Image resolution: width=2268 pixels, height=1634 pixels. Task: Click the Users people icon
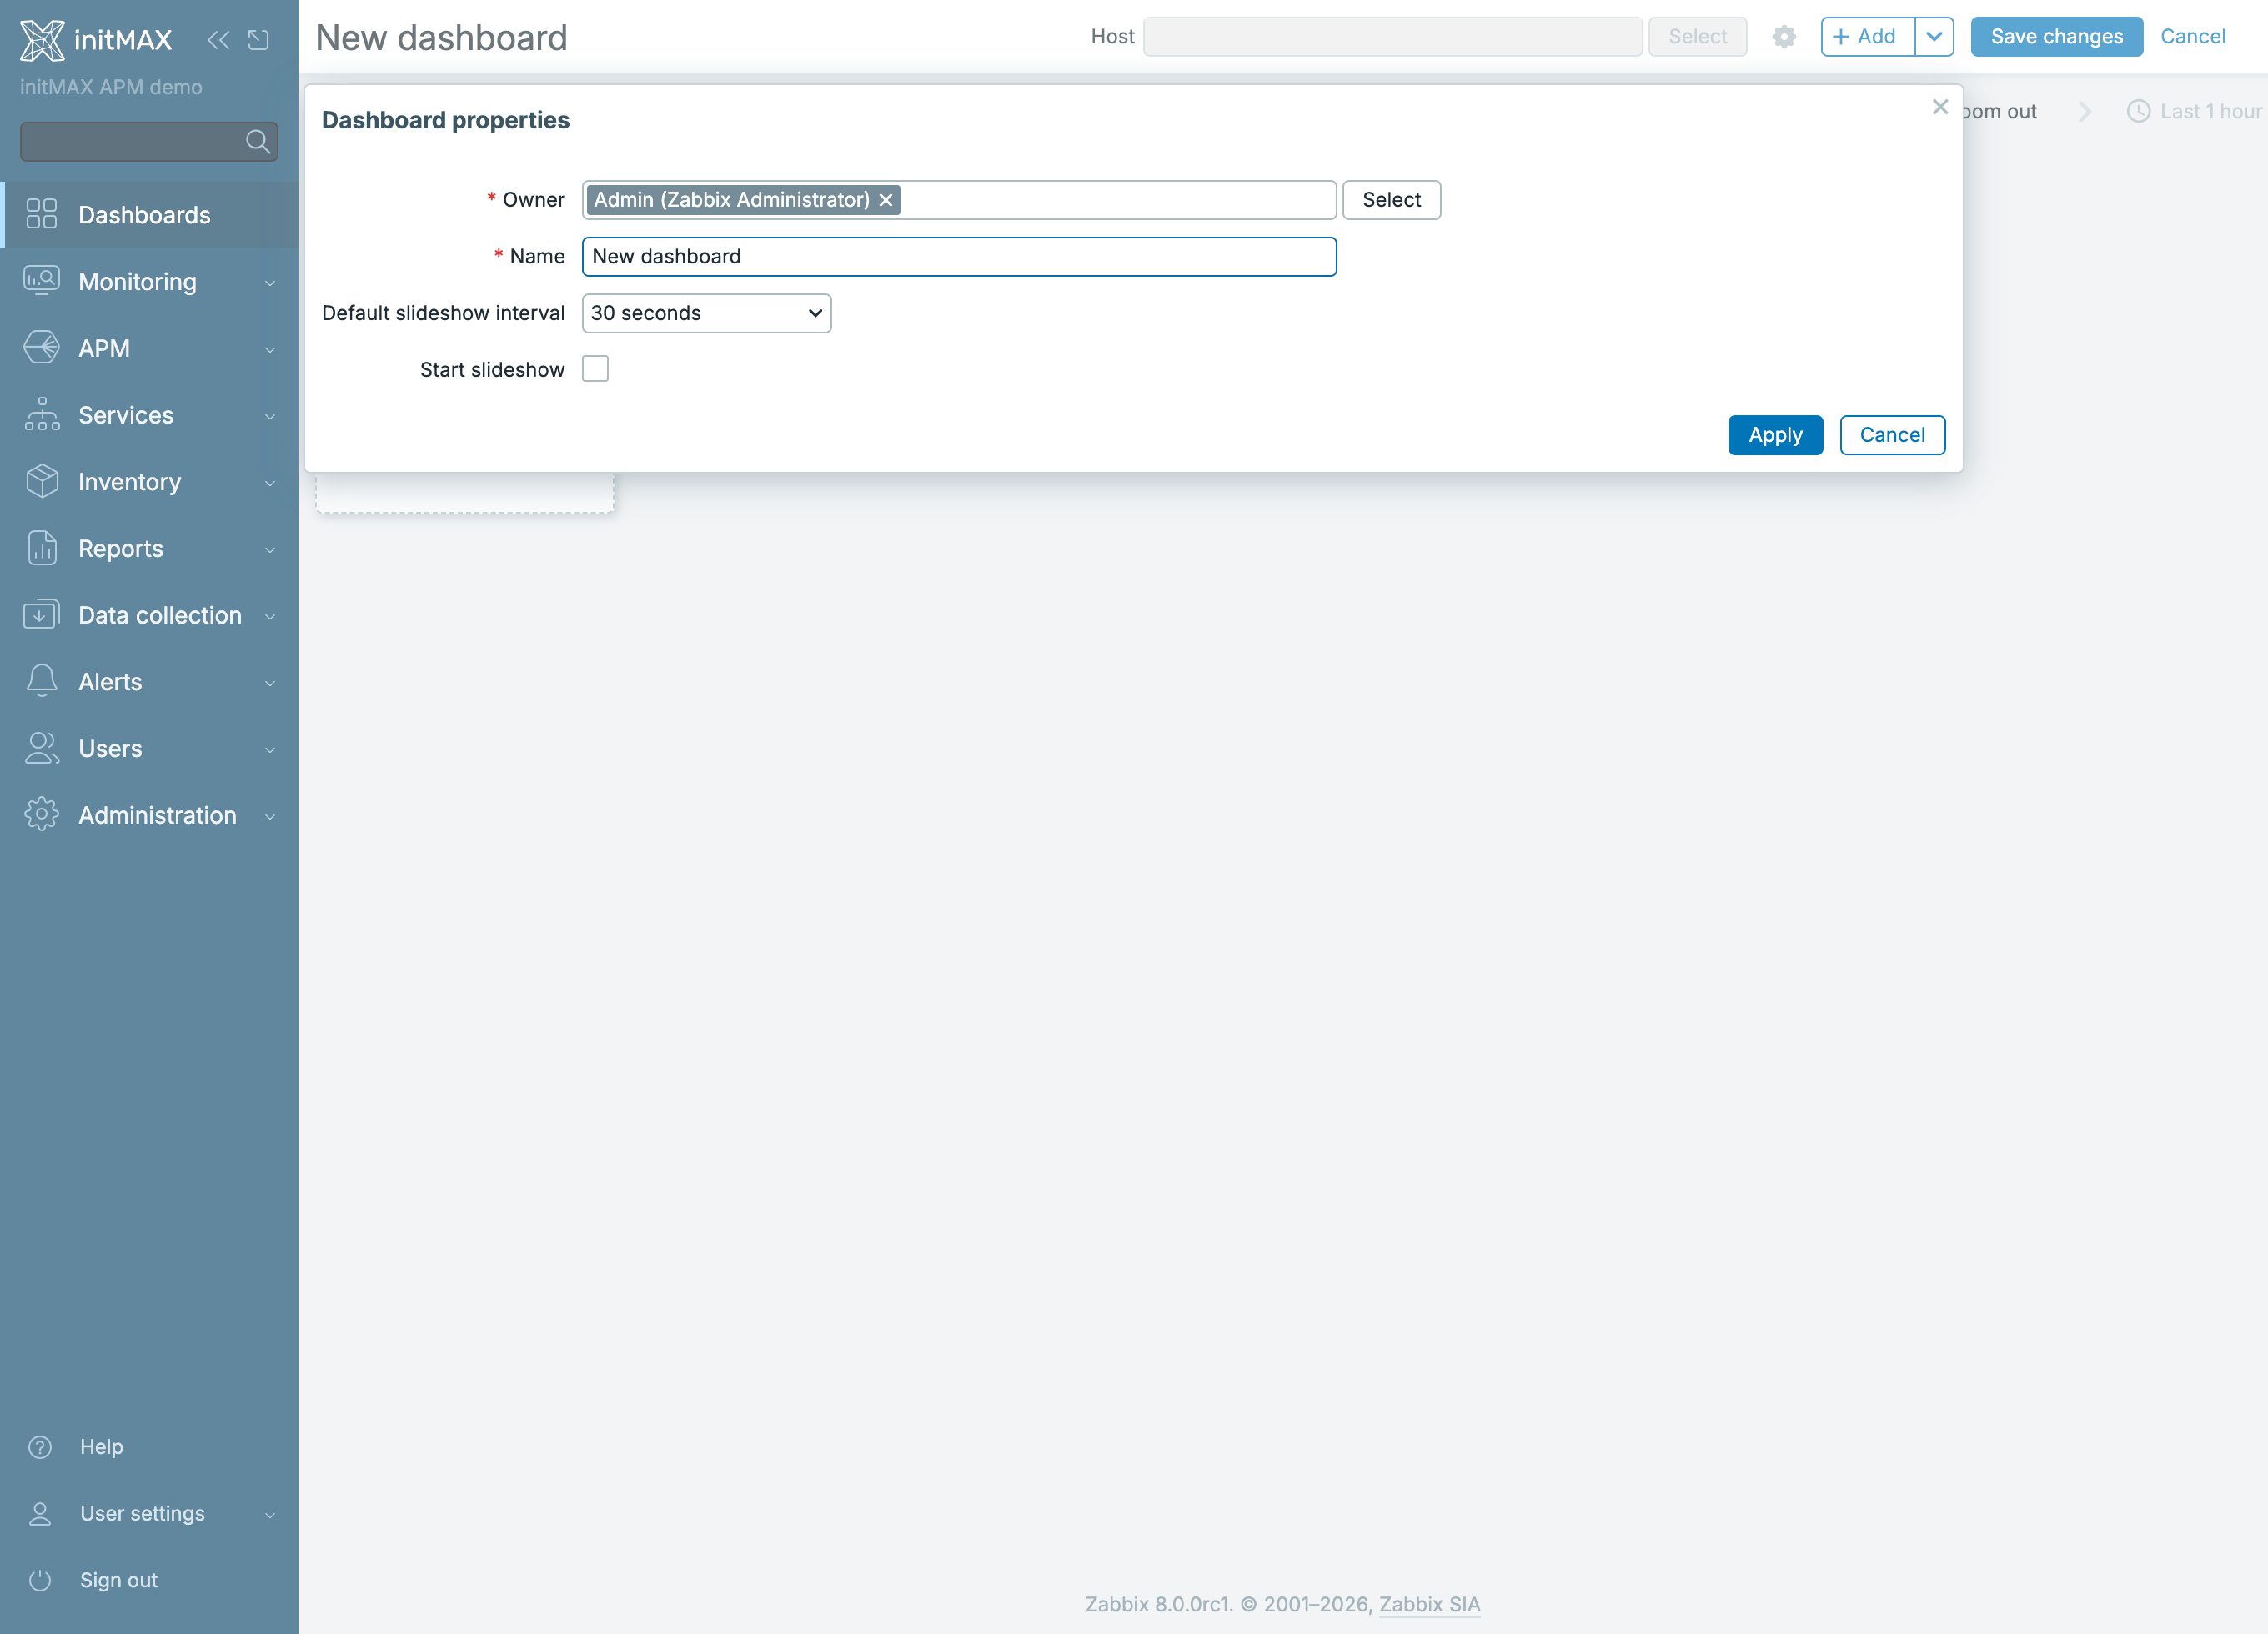42,748
